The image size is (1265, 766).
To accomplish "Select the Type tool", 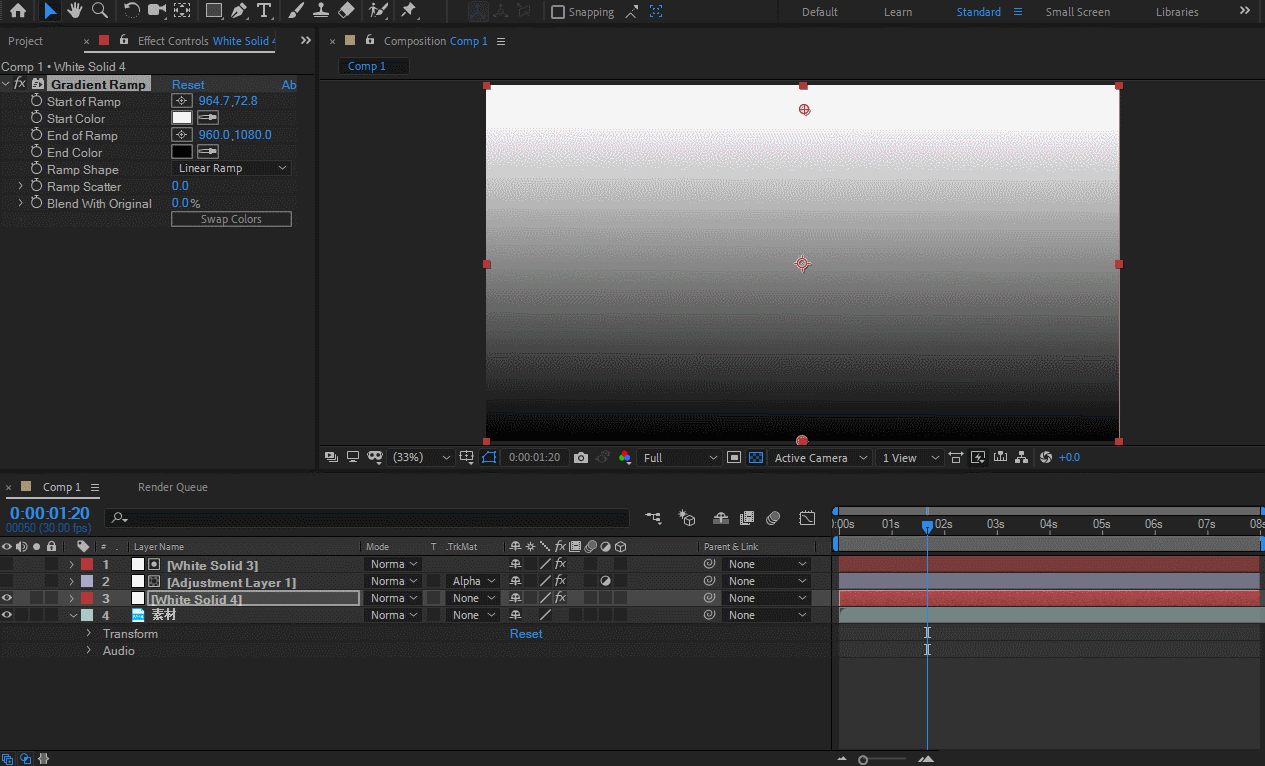I will coord(263,11).
